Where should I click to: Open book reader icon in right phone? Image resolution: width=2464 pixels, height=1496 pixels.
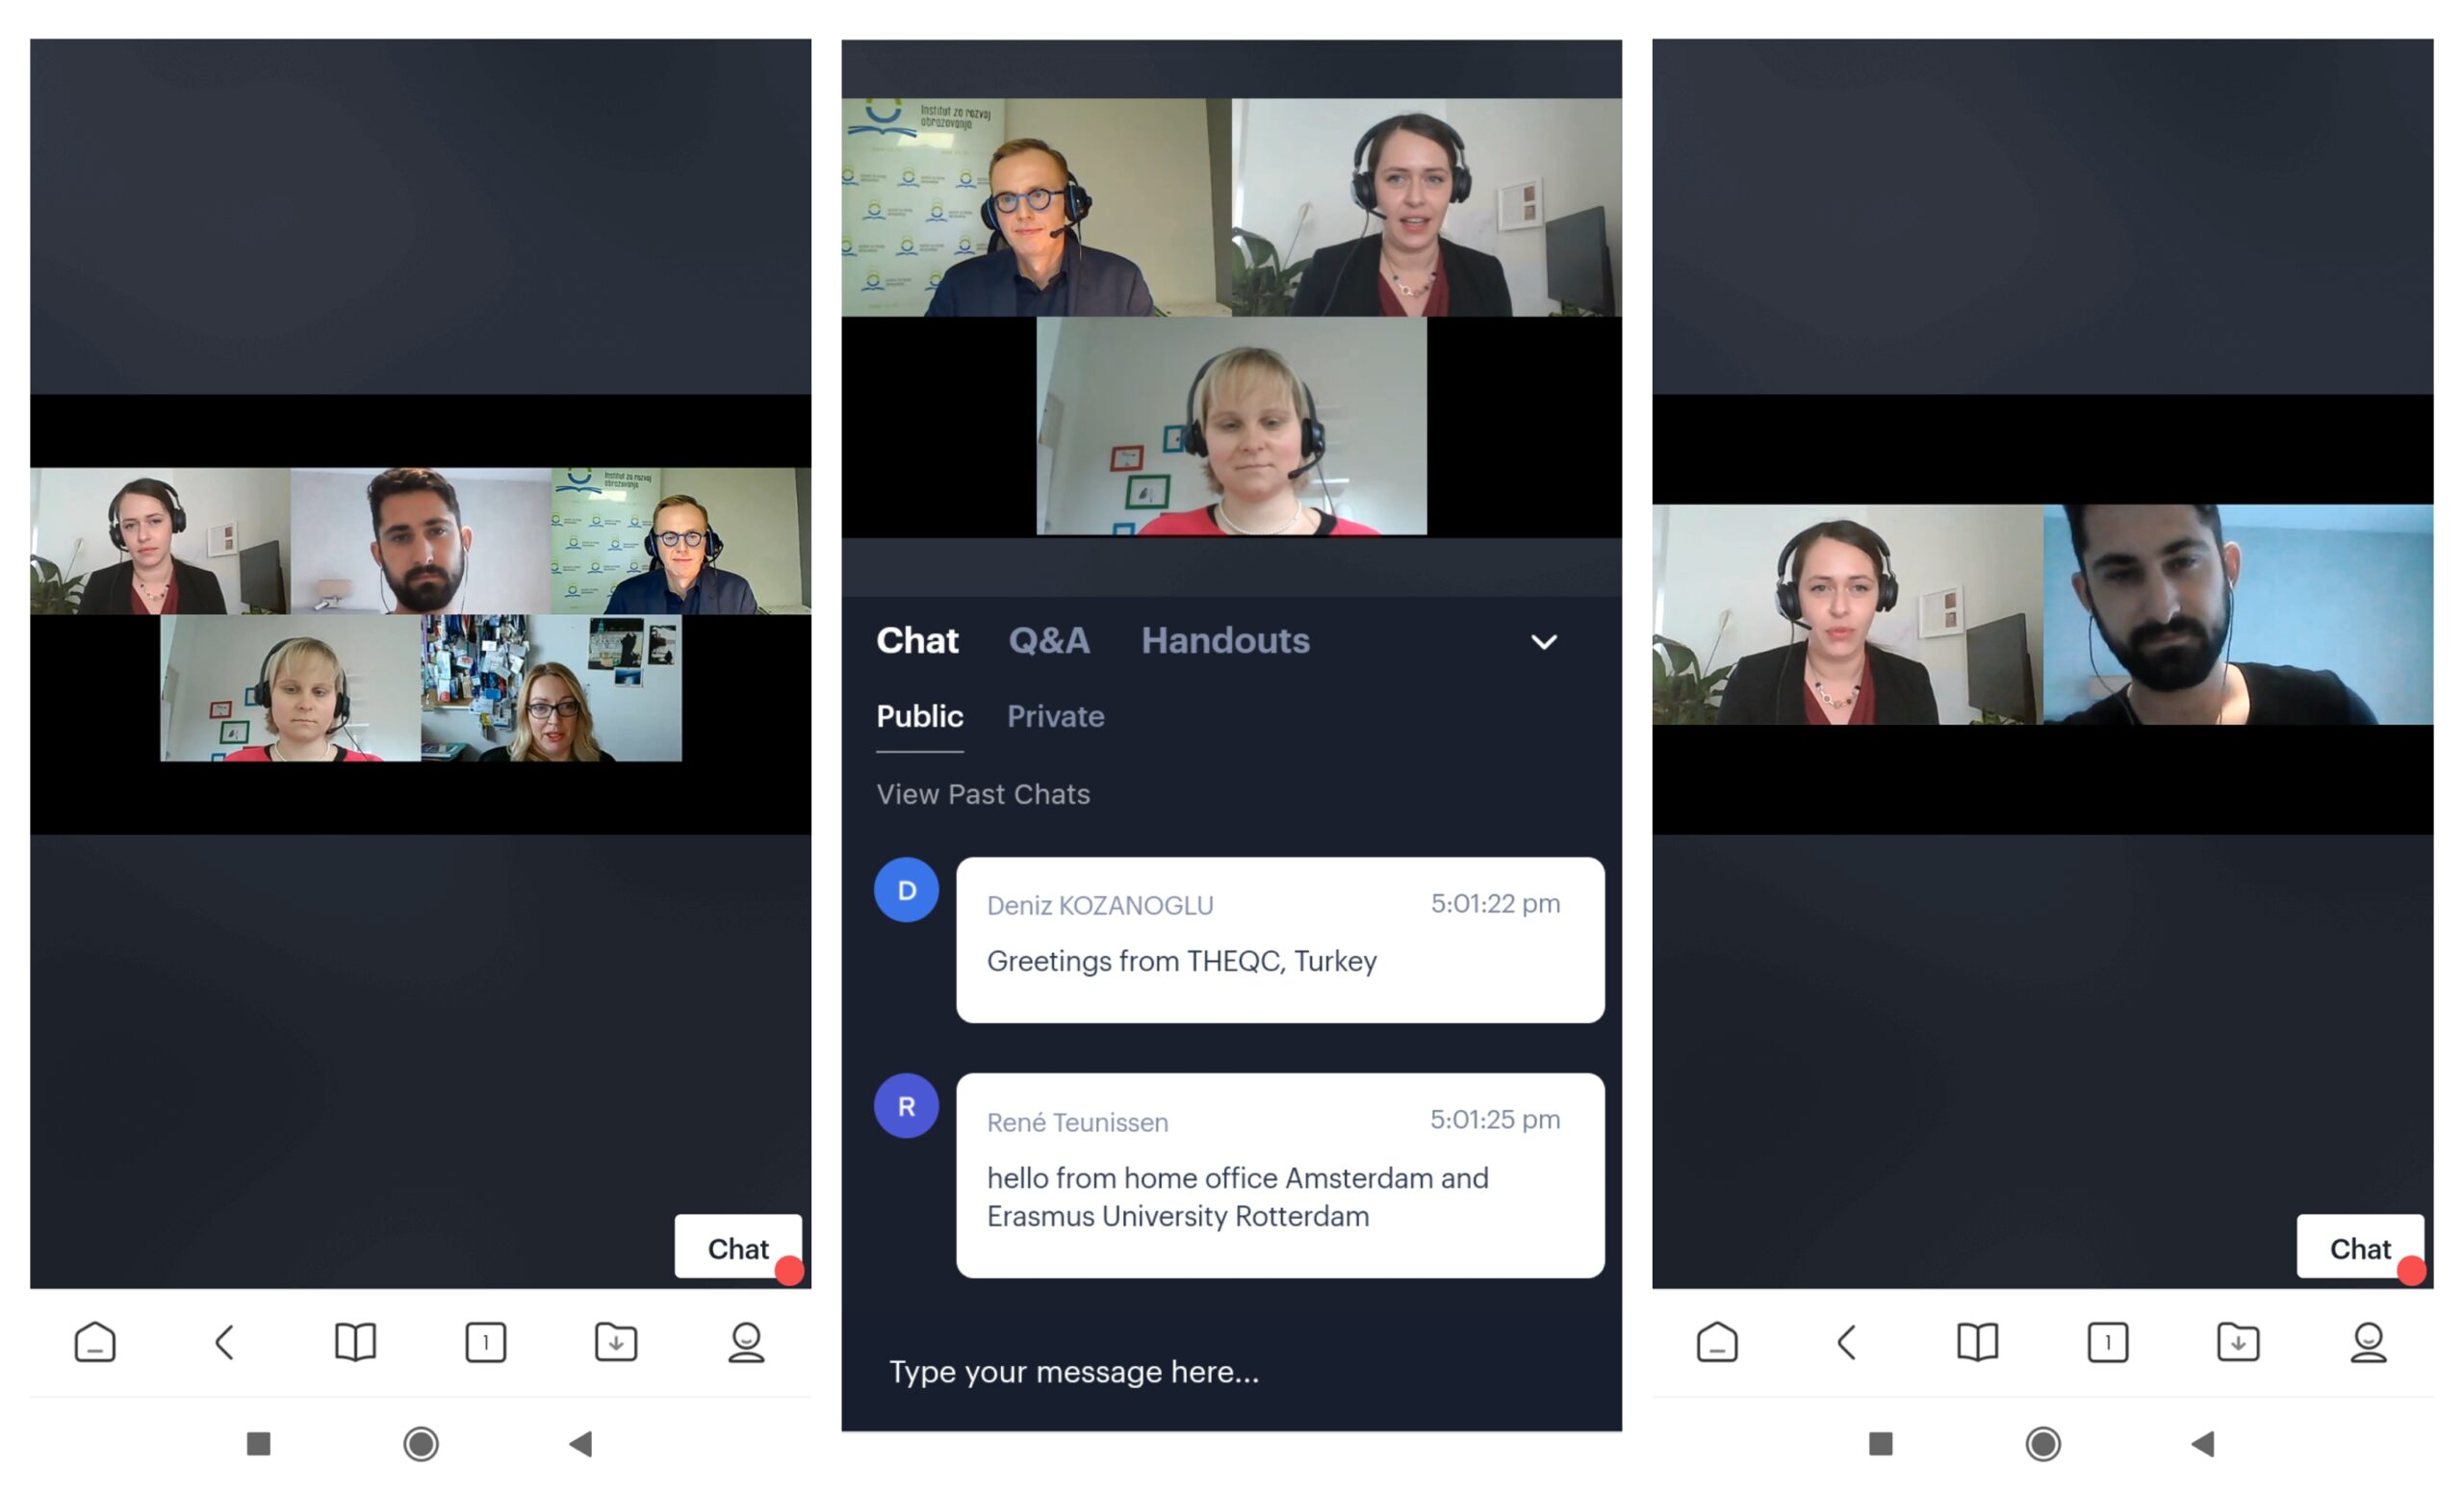tap(1977, 1342)
